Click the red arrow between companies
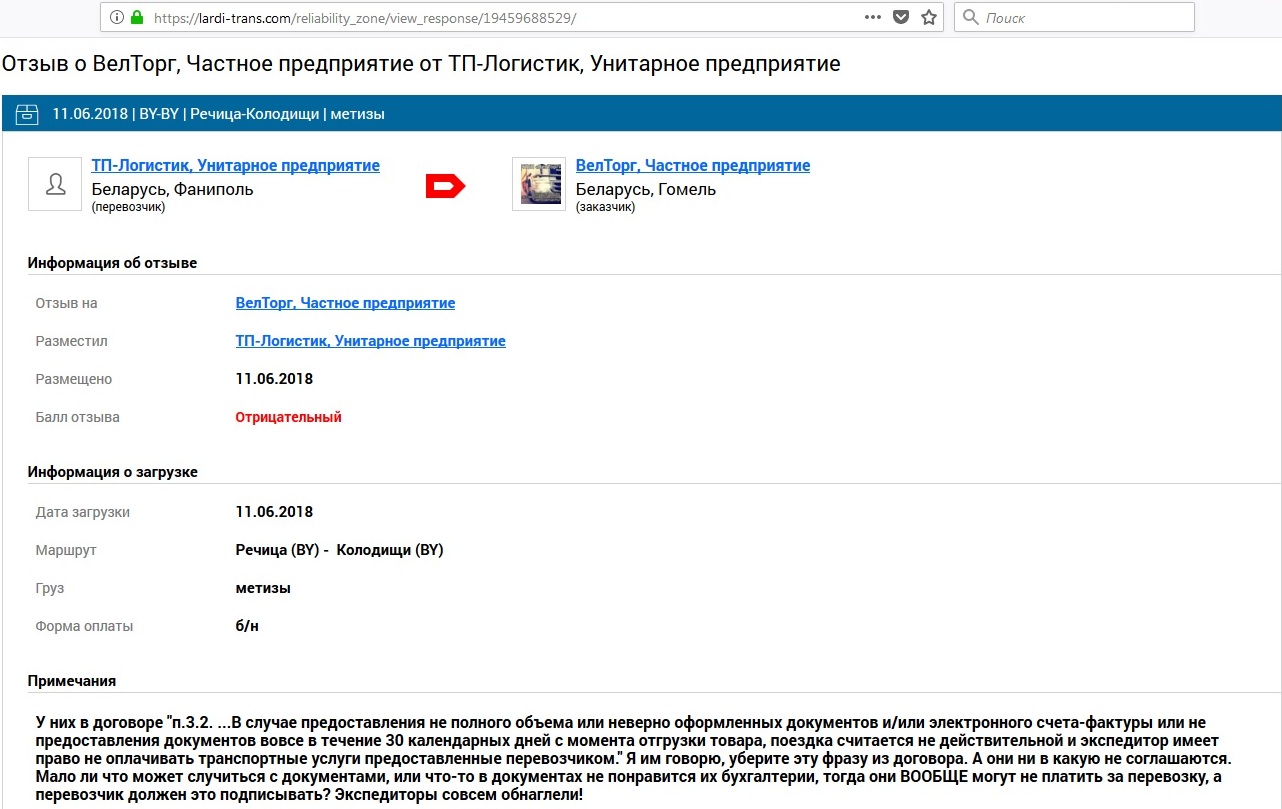Viewport: 1282px width, 809px height. point(446,186)
